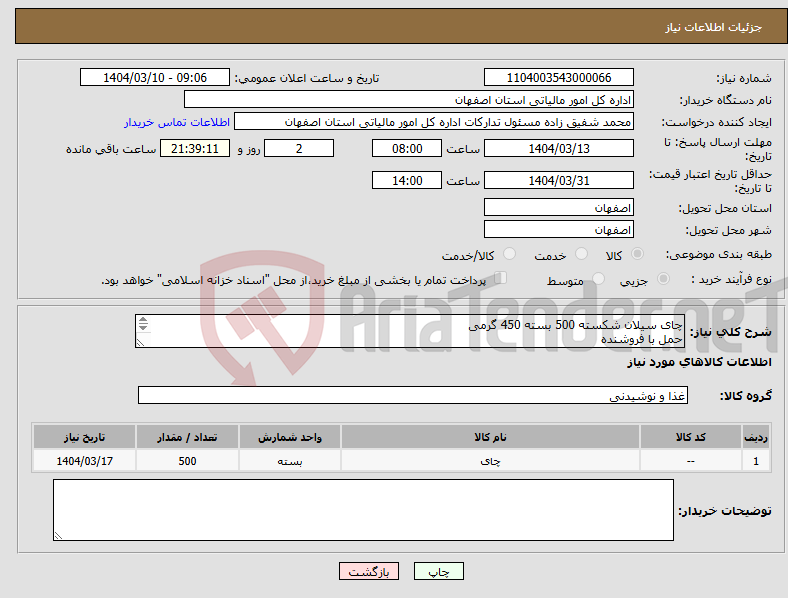This screenshot has height=598, width=788.
Task: Click the delivery city field اصفهان
Action: 559,230
